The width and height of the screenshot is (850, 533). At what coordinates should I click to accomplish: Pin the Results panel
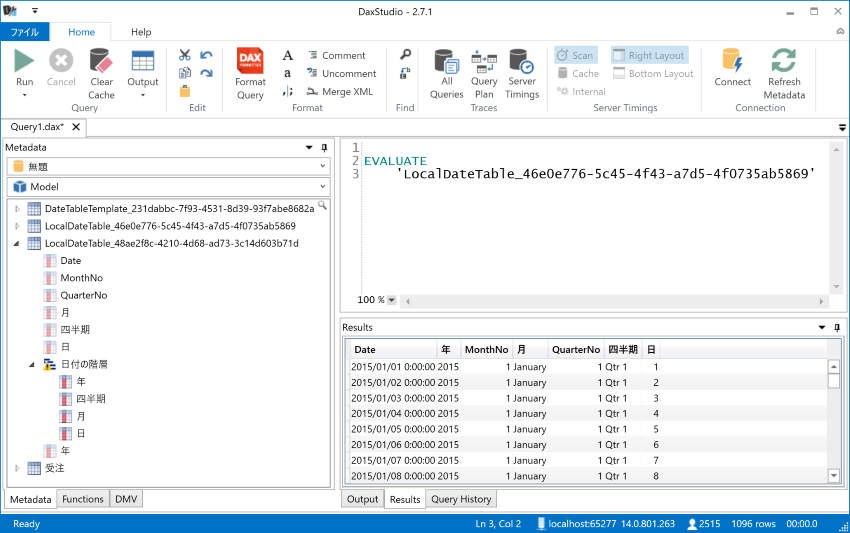pos(837,327)
